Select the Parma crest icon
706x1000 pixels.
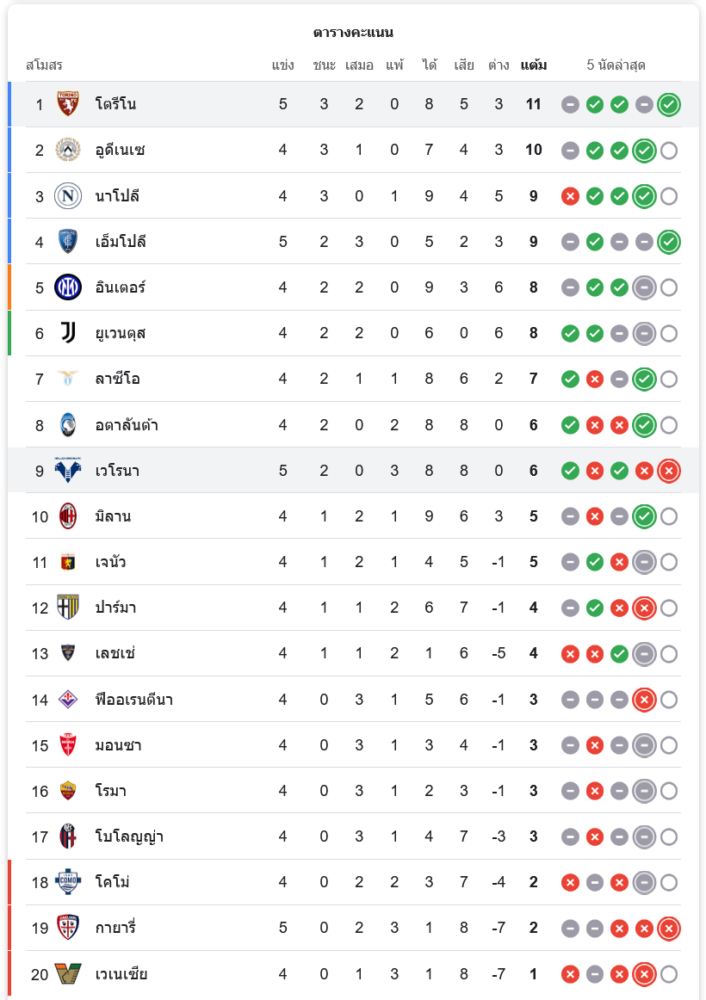point(68,608)
